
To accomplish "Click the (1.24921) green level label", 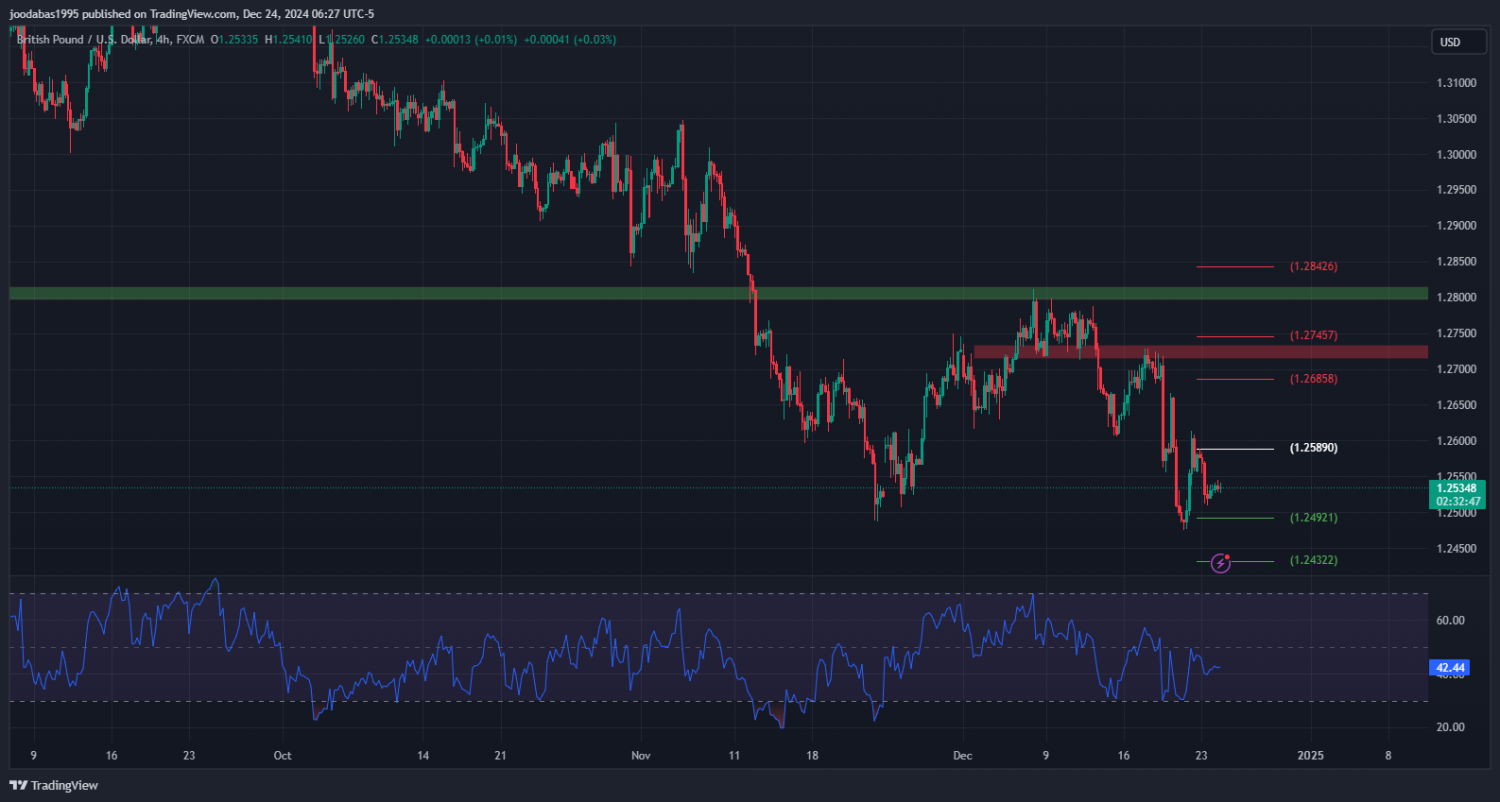I will pos(1313,518).
